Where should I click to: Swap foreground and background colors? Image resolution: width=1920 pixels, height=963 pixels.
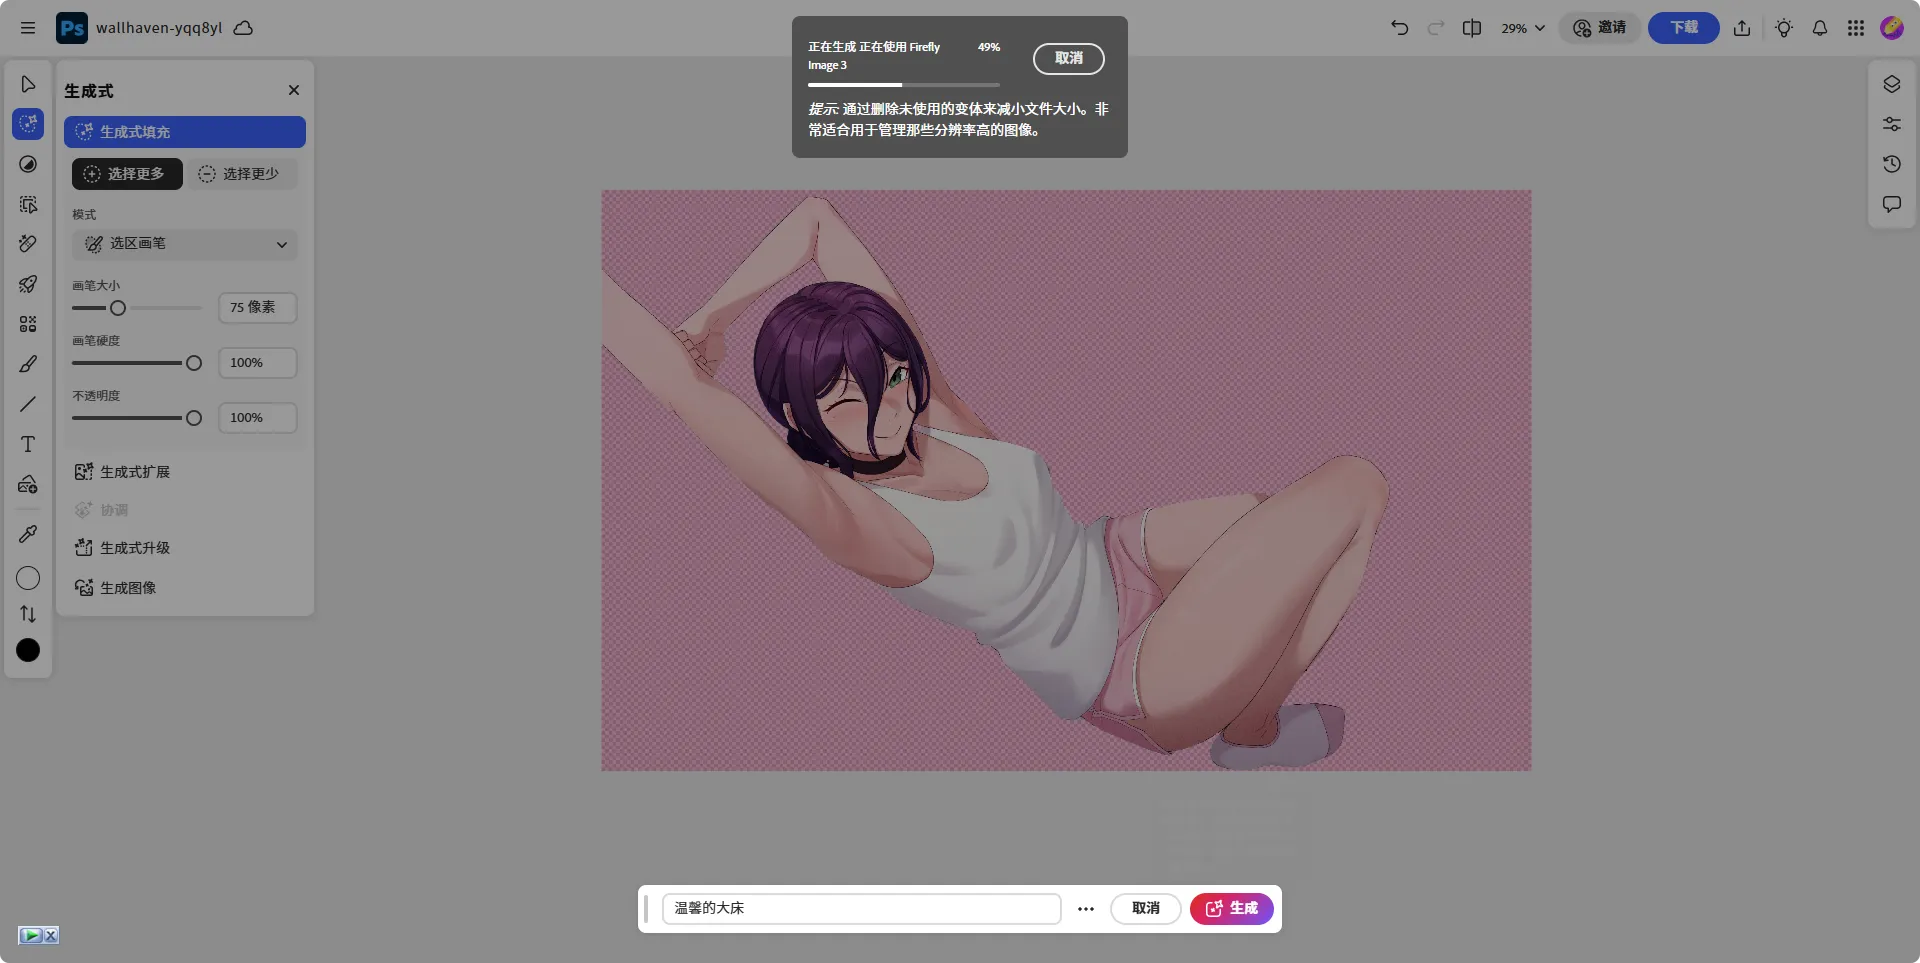pyautogui.click(x=28, y=614)
